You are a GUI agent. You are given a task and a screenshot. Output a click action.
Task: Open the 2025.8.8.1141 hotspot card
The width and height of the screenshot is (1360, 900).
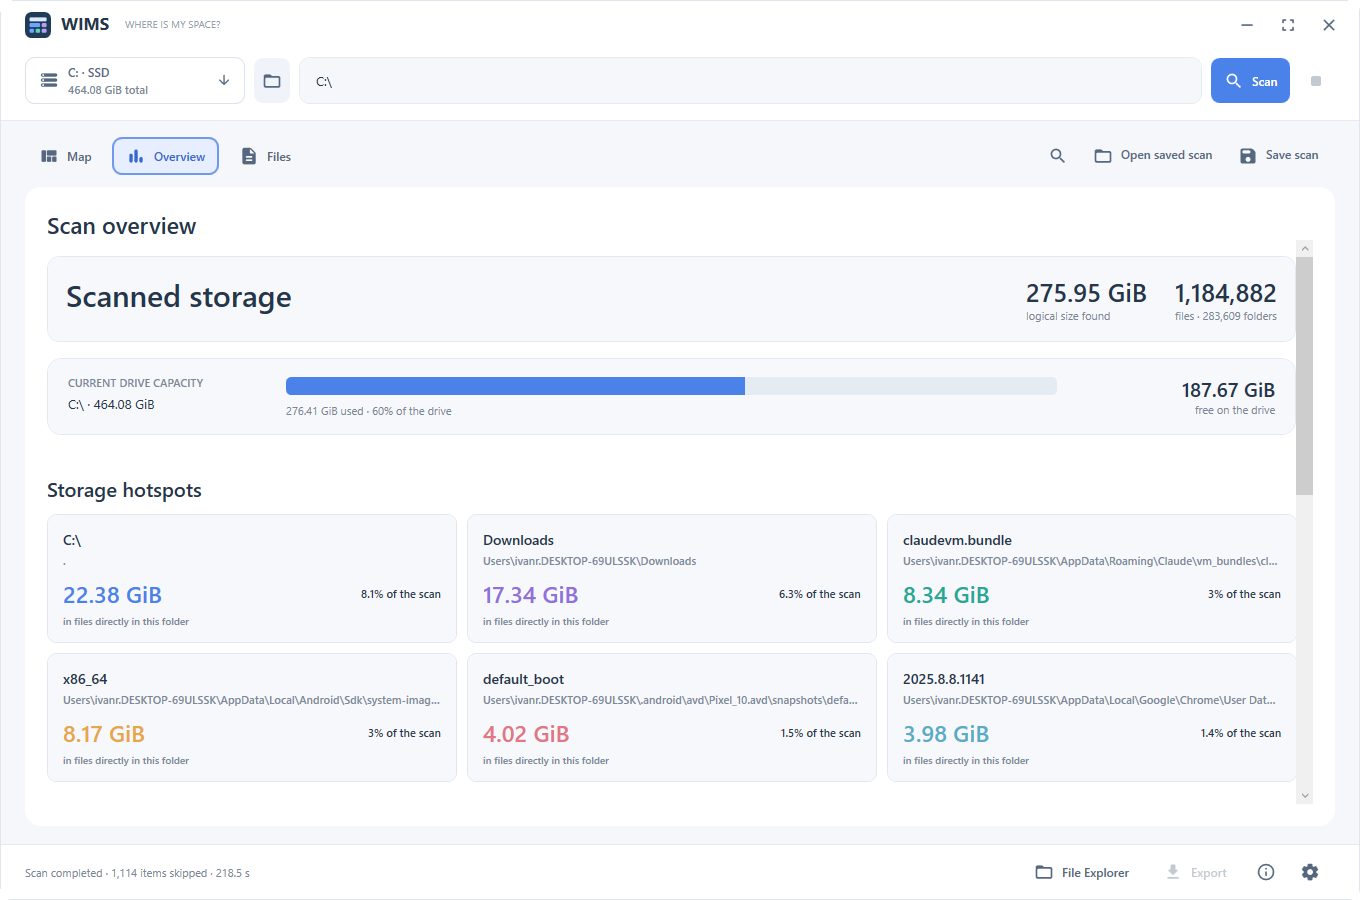1091,718
